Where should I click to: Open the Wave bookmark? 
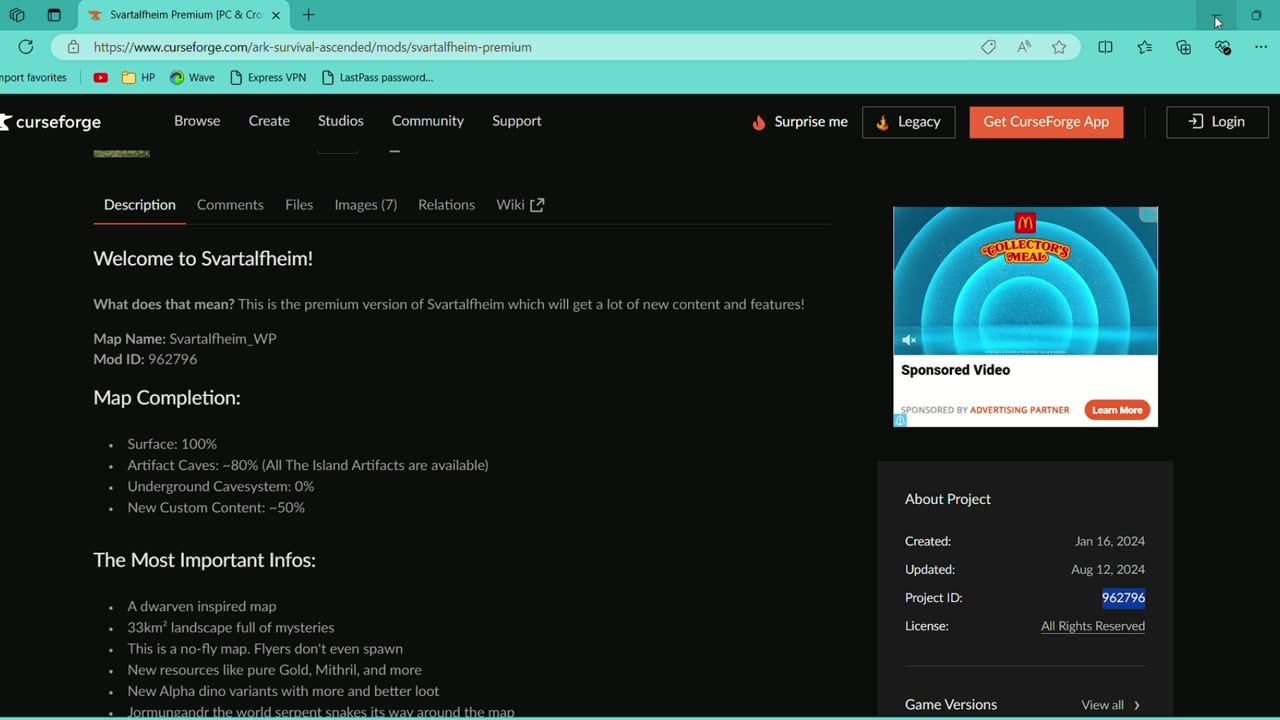(x=192, y=77)
